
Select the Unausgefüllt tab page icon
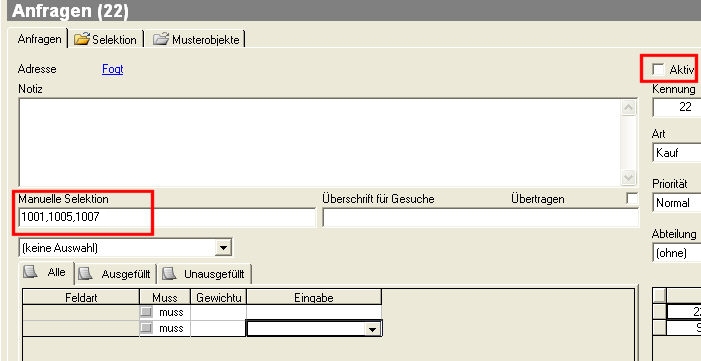tap(168, 273)
